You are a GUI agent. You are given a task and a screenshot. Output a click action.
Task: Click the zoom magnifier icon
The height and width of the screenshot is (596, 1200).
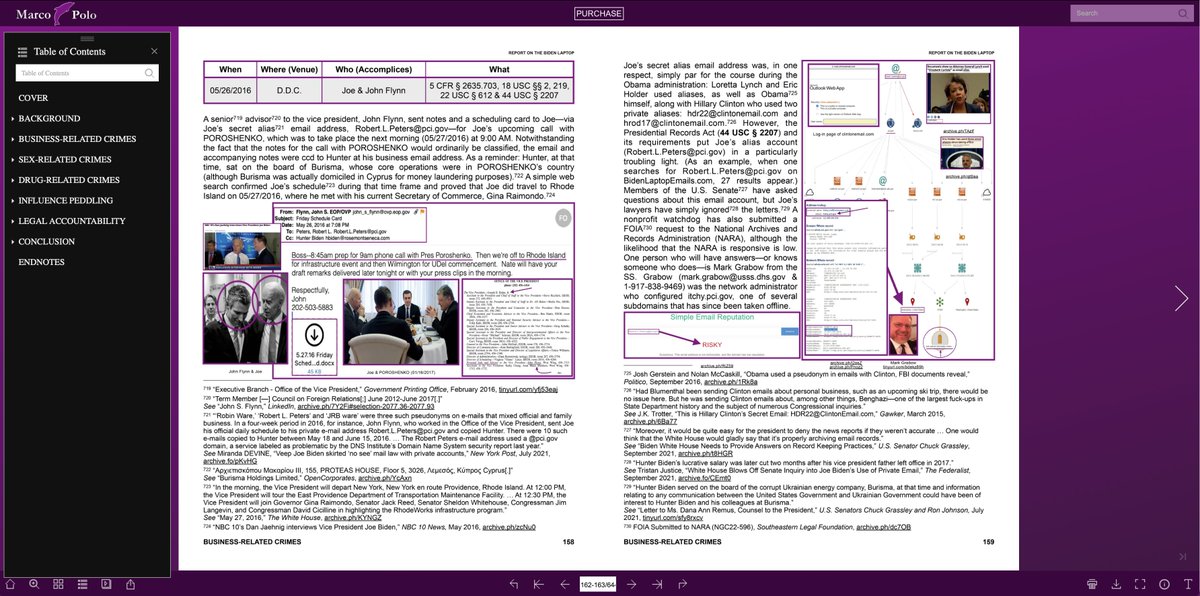point(34,583)
